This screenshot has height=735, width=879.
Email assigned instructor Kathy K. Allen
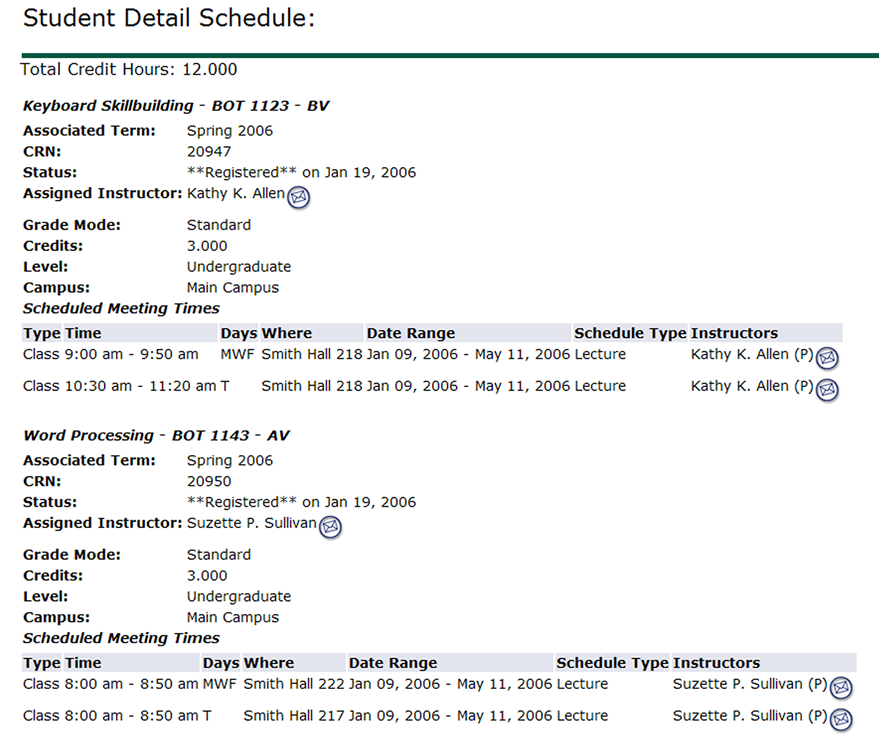coord(298,198)
